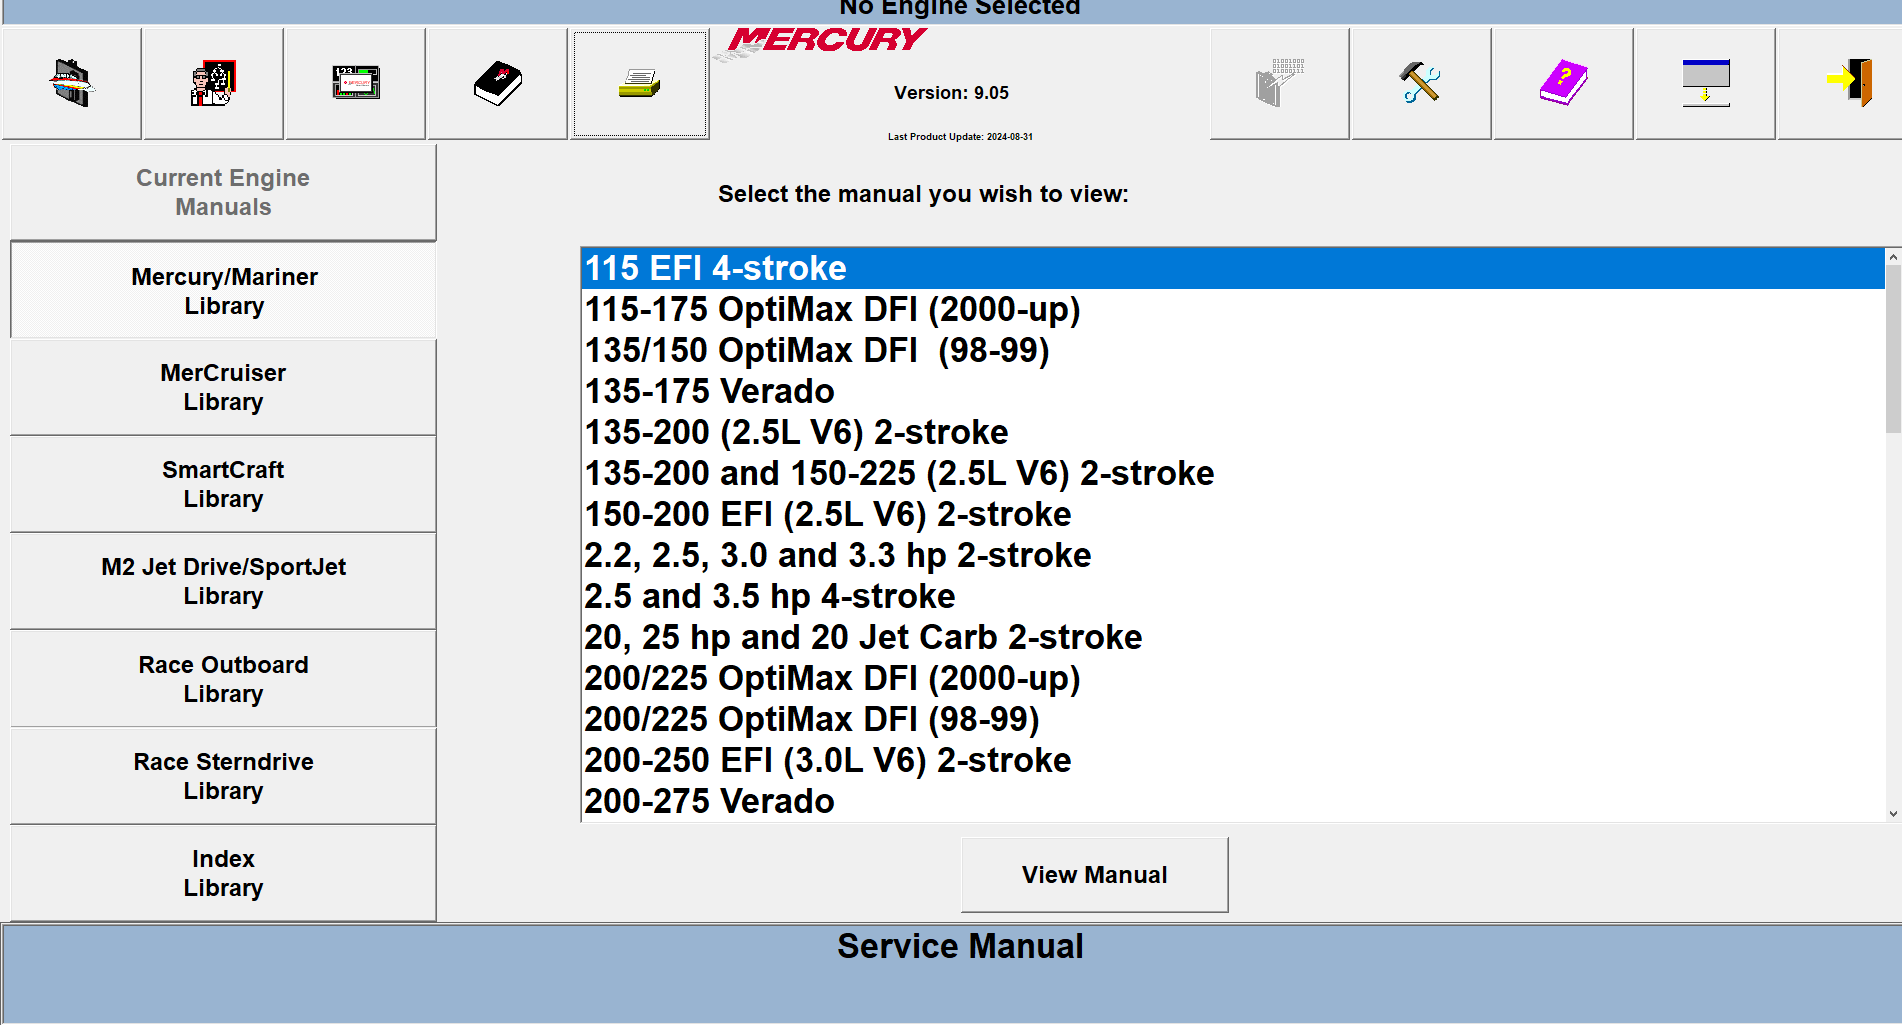Click the manual list scroll down arrow
1902x1025 pixels.
coord(1893,814)
